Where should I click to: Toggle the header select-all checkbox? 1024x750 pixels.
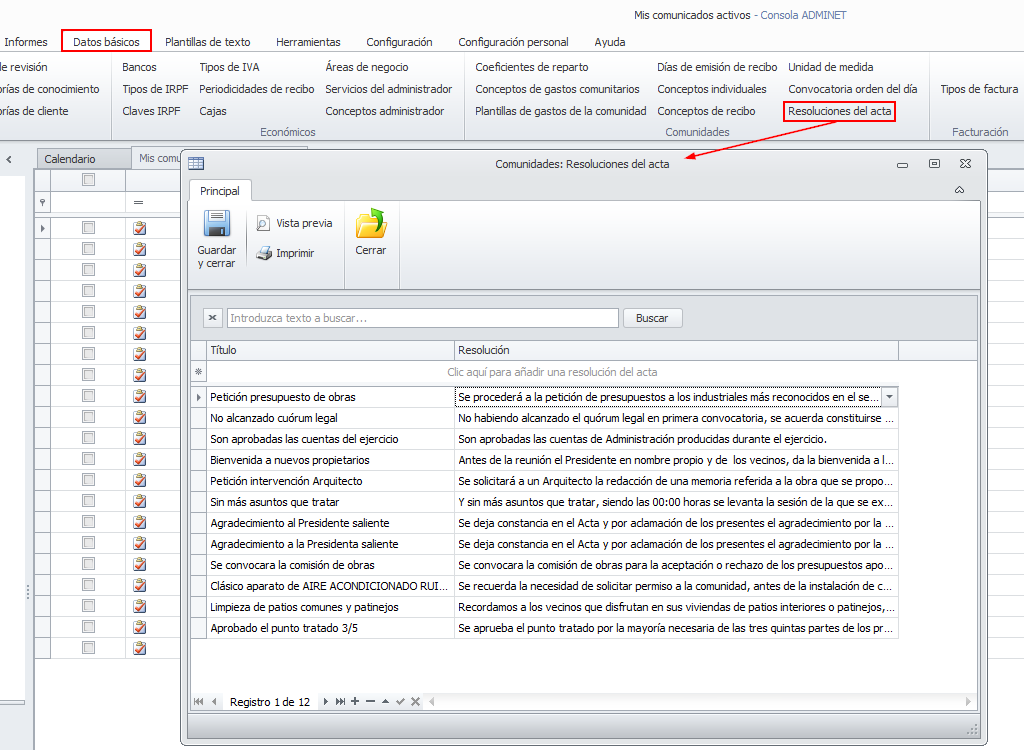pos(88,180)
